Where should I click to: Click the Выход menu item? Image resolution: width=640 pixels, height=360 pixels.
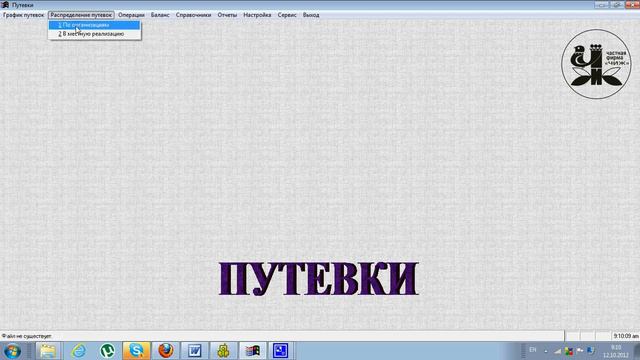point(311,15)
